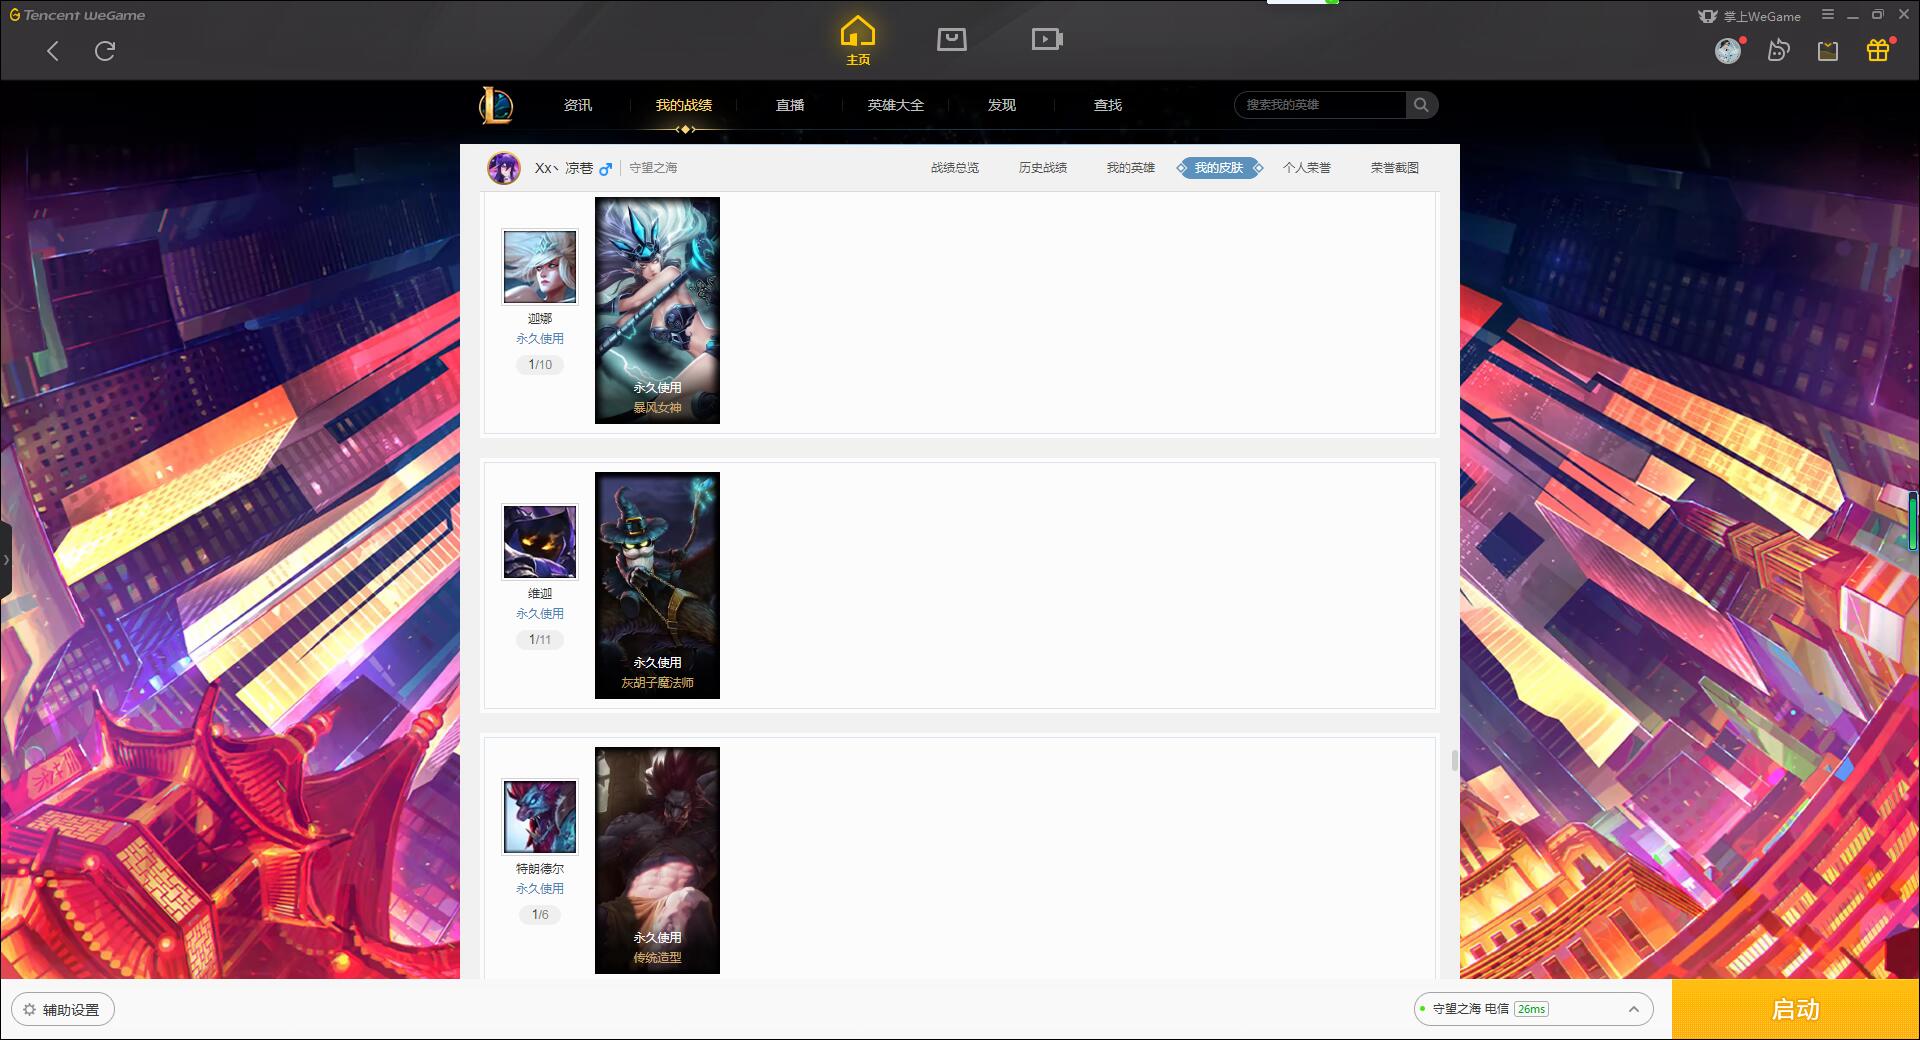Image resolution: width=1920 pixels, height=1040 pixels.
Task: Switch to the 历史战绩 tab
Action: tap(1043, 168)
